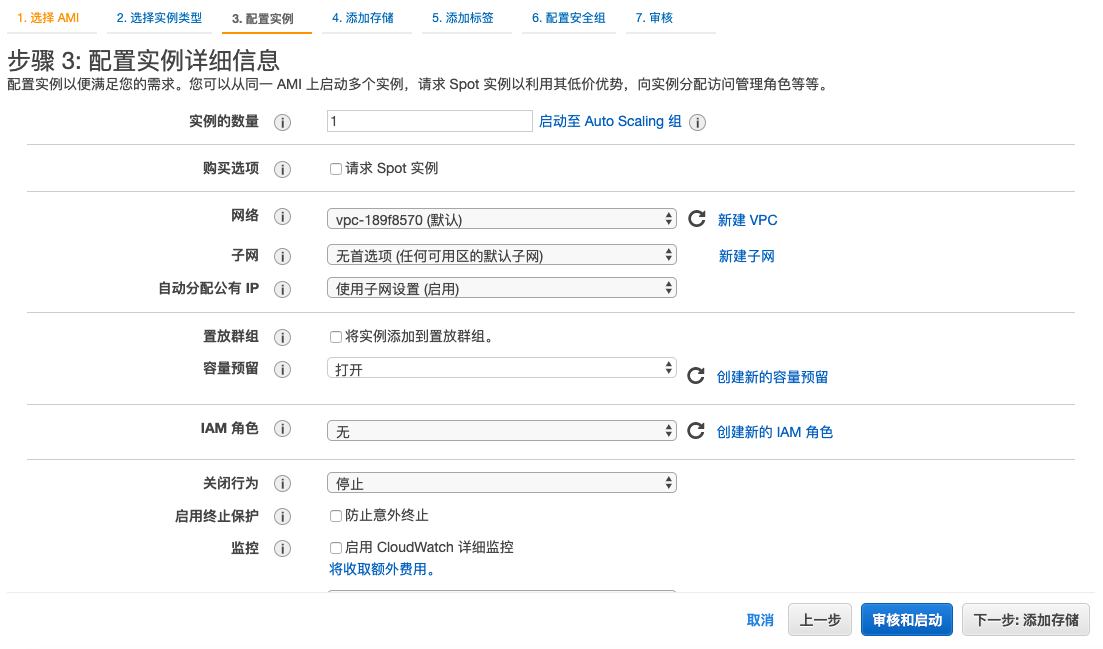Click 上一步 button

(x=820, y=619)
